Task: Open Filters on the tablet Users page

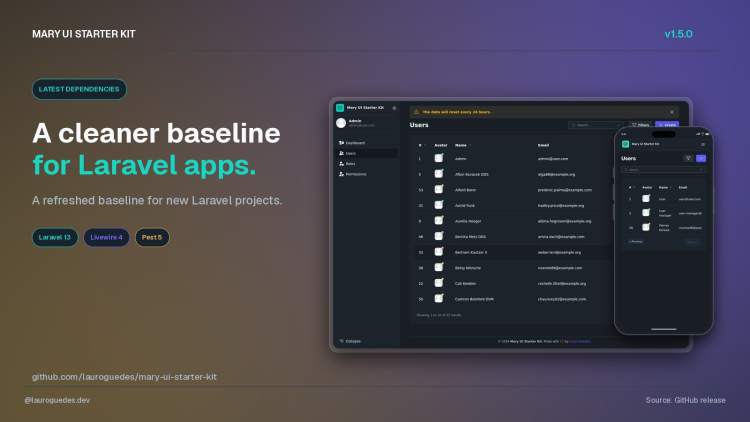Action: (x=640, y=125)
